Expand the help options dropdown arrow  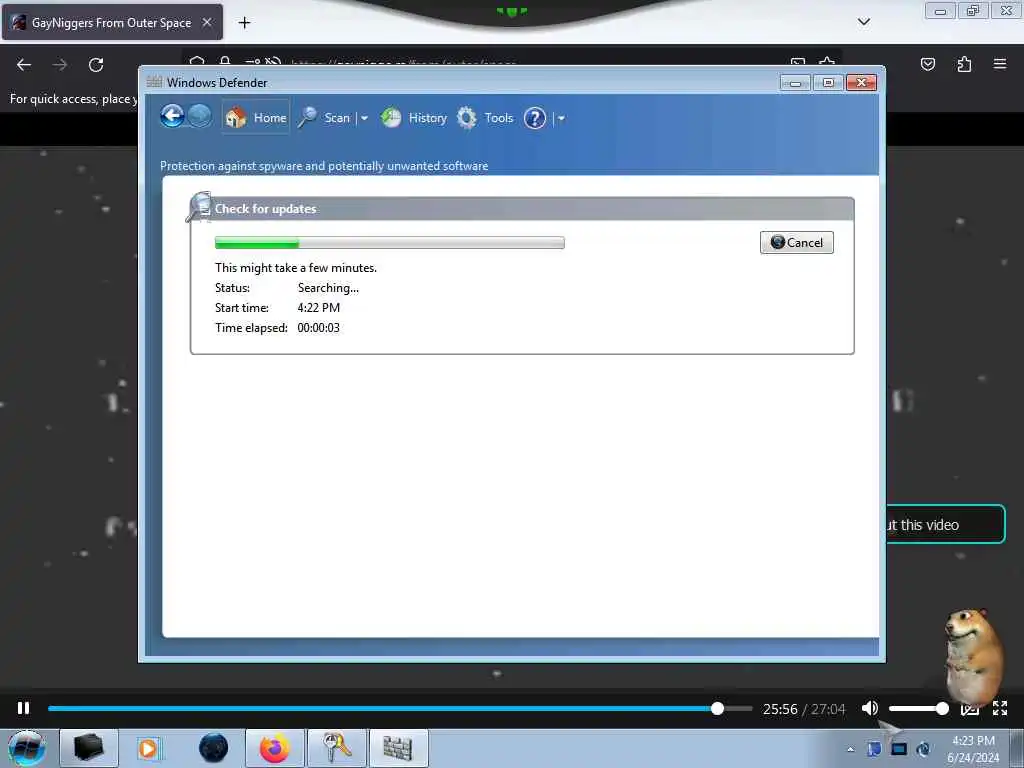(561, 118)
